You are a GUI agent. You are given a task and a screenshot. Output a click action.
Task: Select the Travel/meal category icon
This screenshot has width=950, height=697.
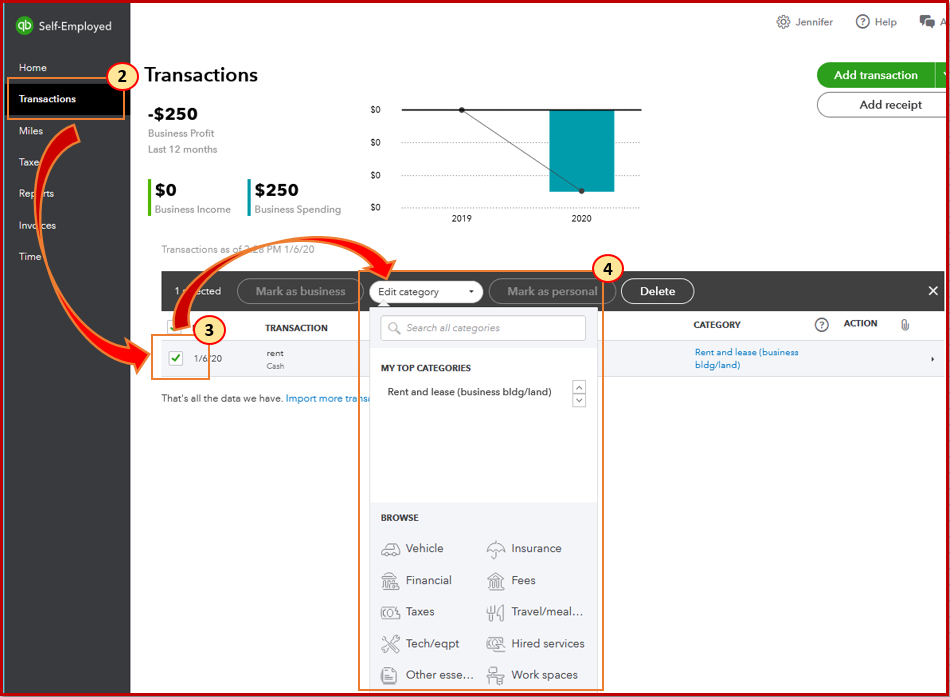point(497,611)
